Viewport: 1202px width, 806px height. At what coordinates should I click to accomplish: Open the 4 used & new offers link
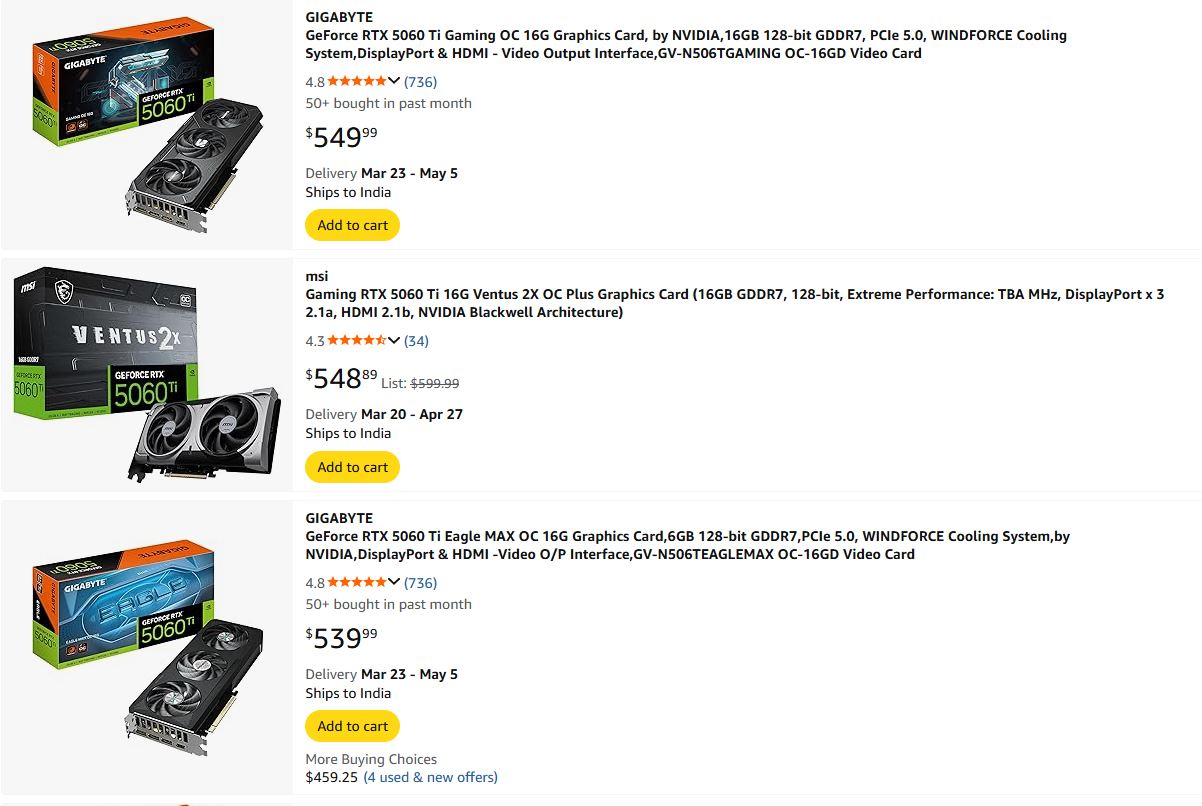430,777
